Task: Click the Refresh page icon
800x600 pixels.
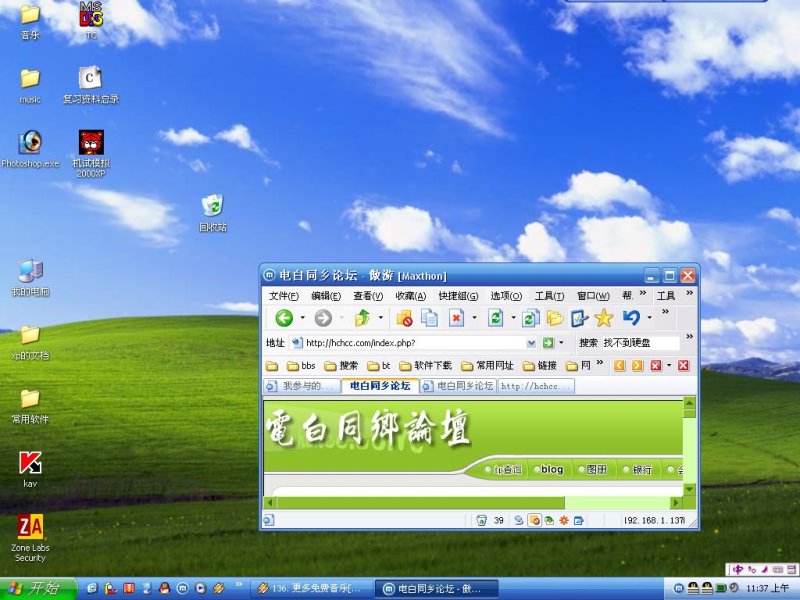Action: click(494, 318)
